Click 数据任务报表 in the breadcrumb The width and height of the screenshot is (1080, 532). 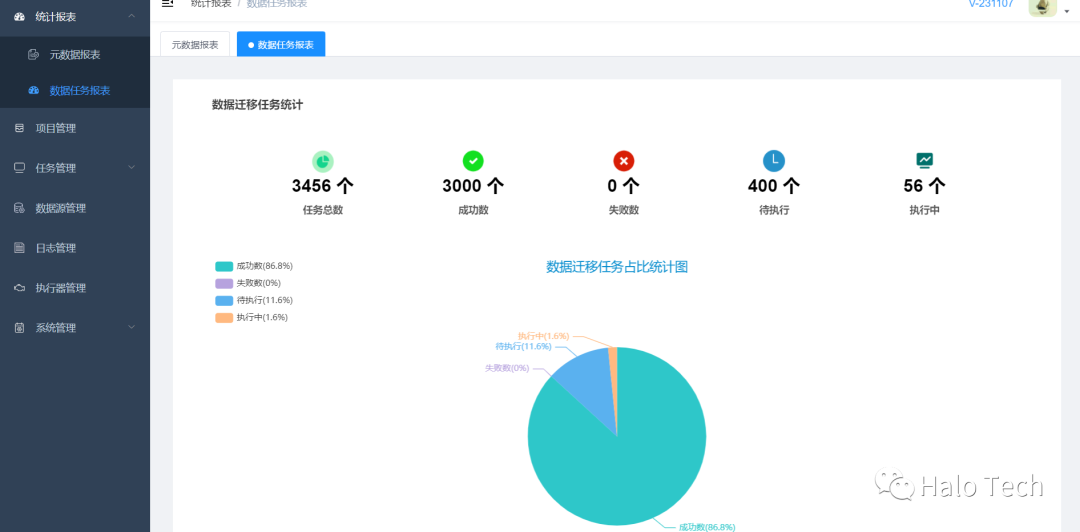point(277,4)
